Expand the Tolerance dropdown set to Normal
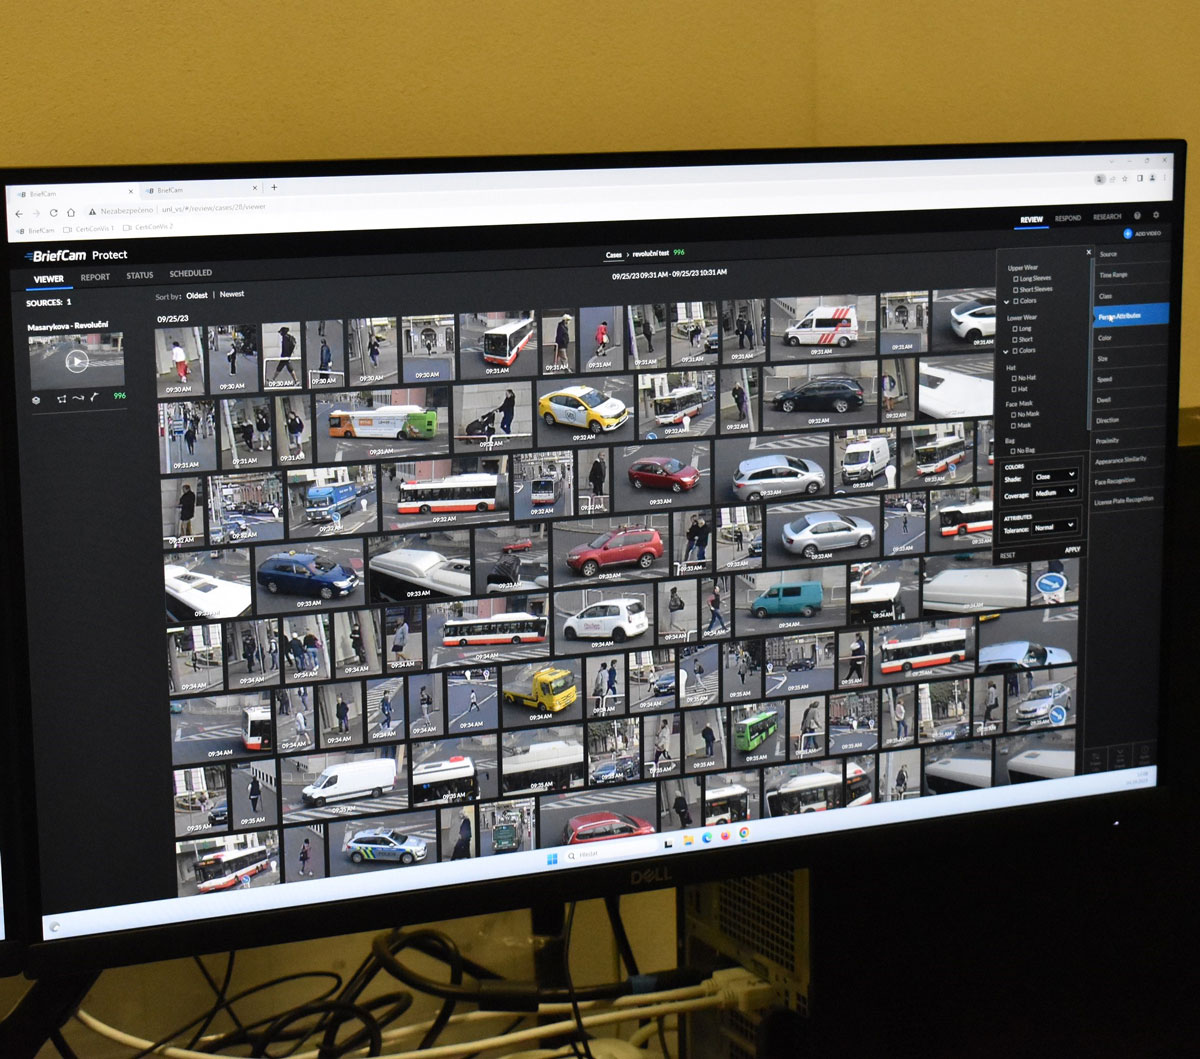 tap(1054, 526)
